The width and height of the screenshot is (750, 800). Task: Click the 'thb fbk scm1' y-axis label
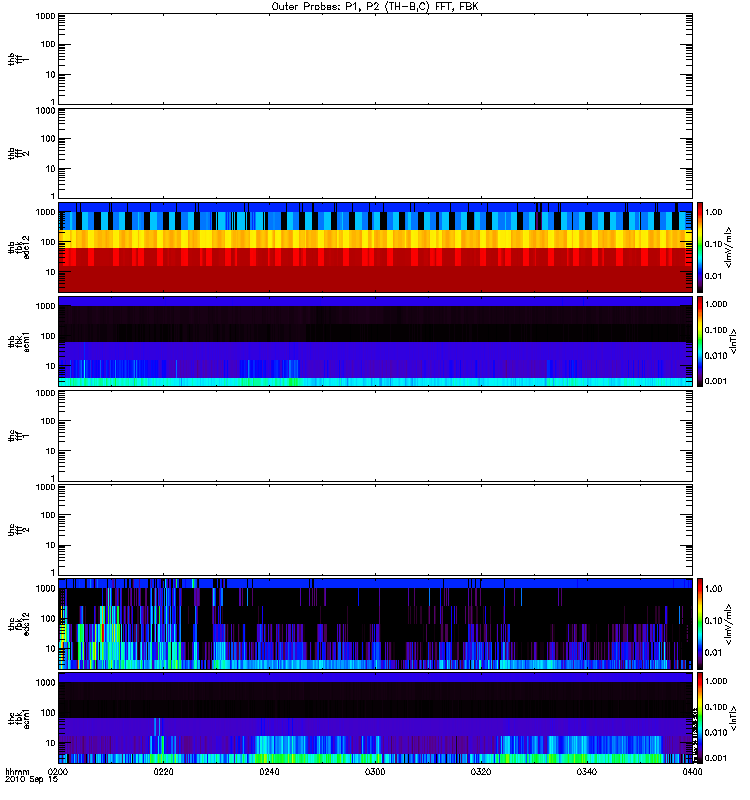19,341
